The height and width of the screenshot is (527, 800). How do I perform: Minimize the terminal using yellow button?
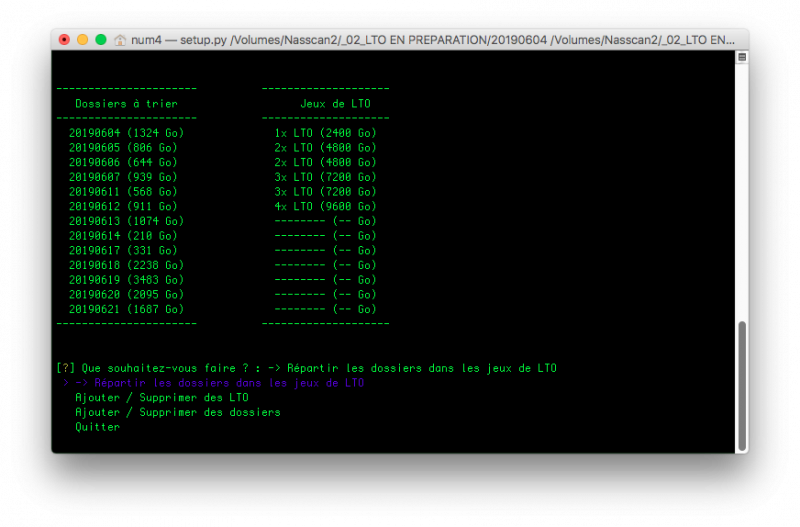[x=83, y=40]
